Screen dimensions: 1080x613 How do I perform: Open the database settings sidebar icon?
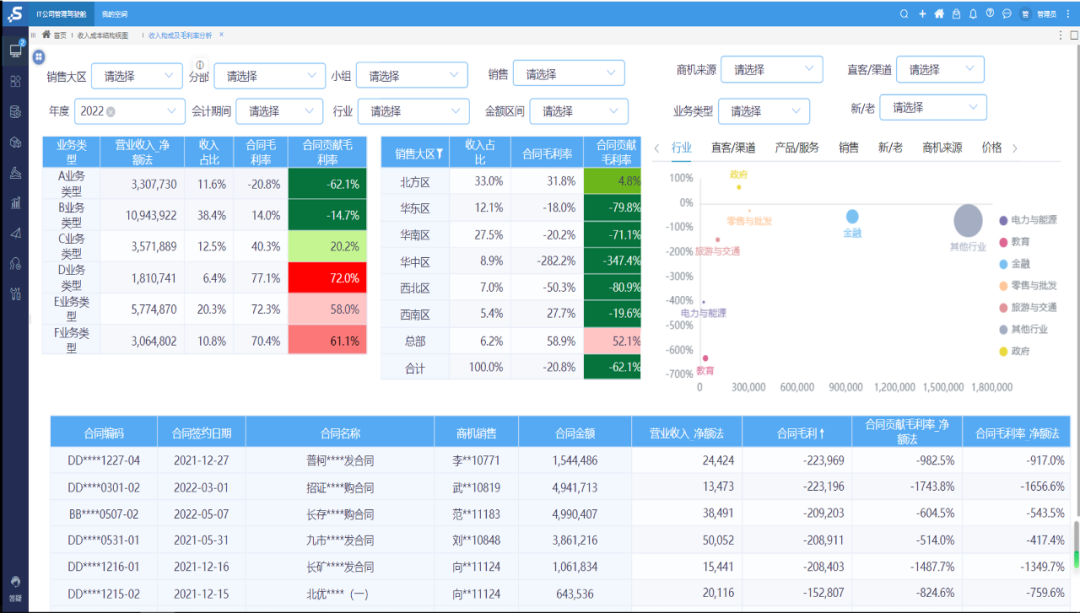pyautogui.click(x=15, y=112)
